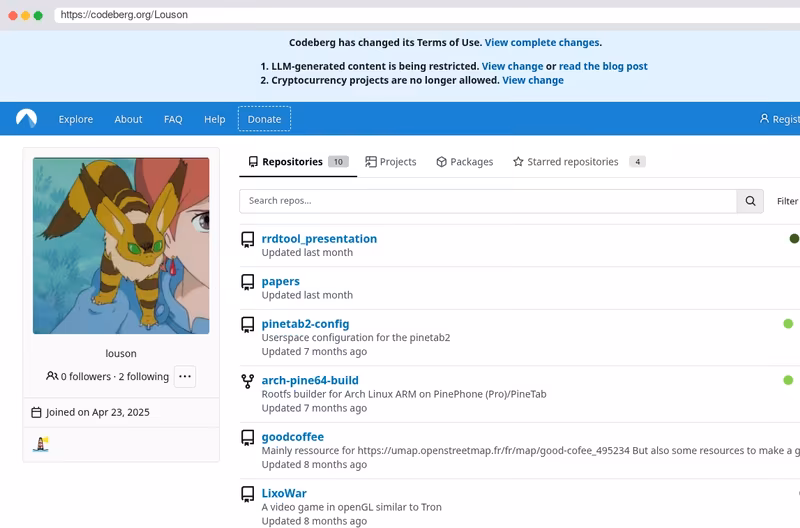This screenshot has height=528, width=800.
Task: Open read the blog post link
Action: (x=603, y=66)
